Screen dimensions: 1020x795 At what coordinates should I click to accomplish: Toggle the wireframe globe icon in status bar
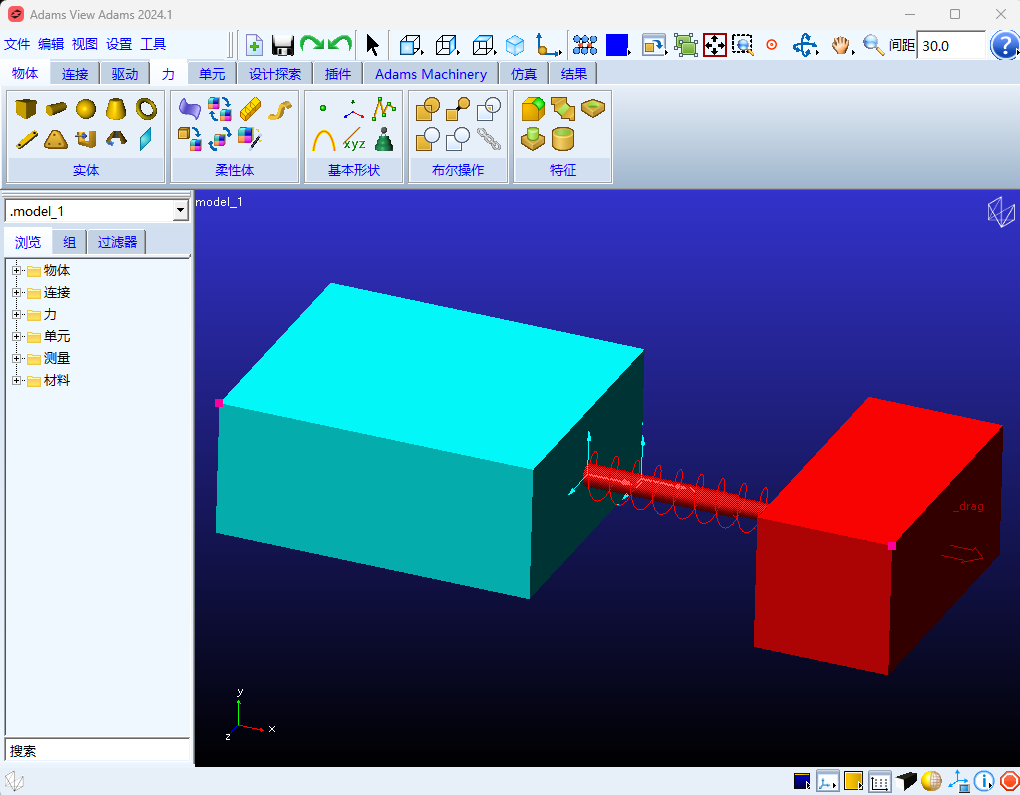coord(932,781)
